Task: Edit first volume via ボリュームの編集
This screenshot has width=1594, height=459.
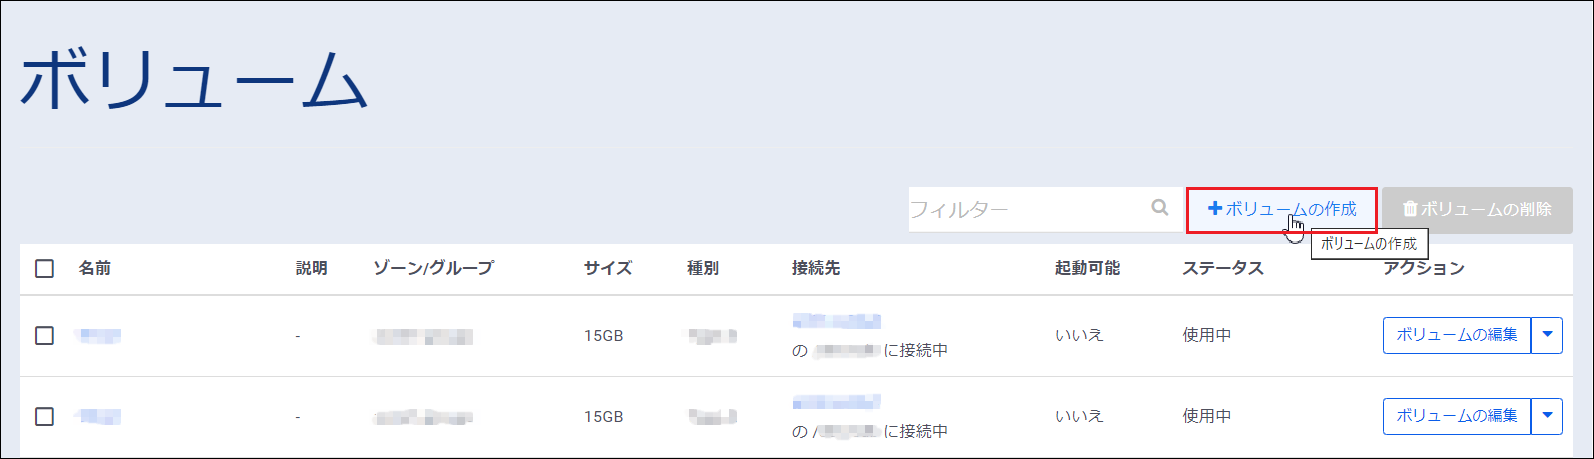Action: point(1456,335)
